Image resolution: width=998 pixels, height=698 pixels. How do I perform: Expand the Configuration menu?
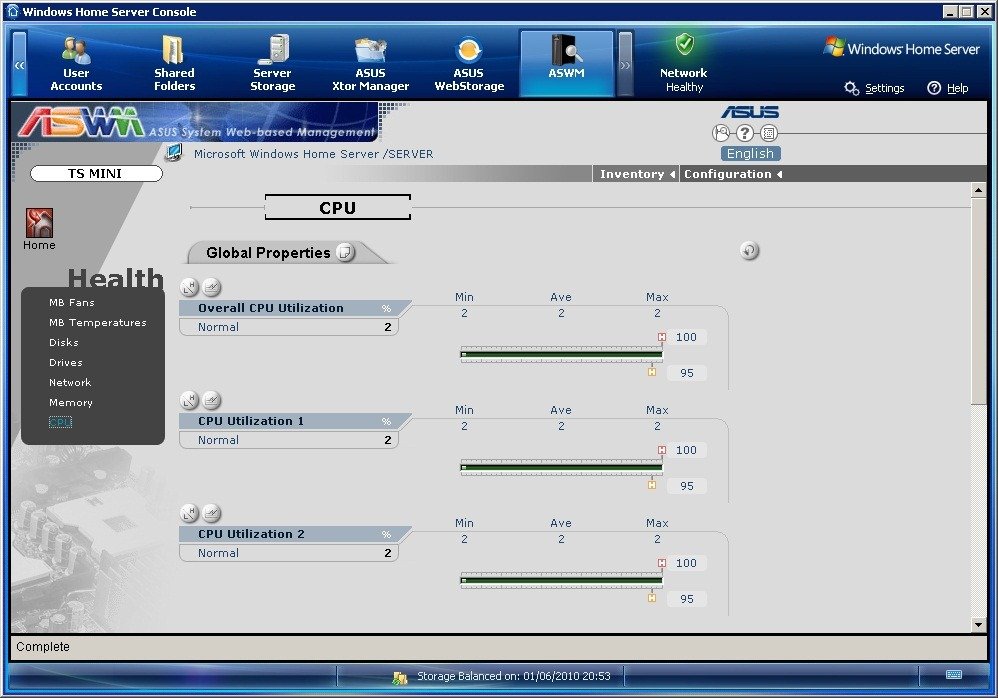[x=733, y=174]
